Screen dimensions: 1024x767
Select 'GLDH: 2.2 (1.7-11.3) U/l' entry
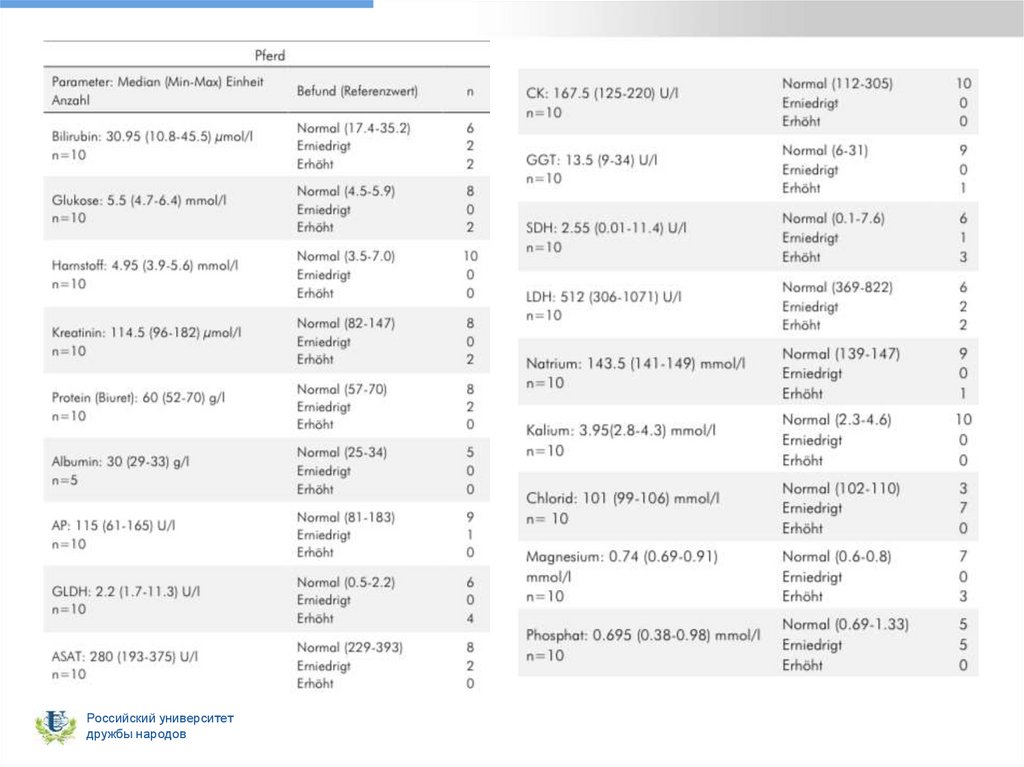coord(126,591)
